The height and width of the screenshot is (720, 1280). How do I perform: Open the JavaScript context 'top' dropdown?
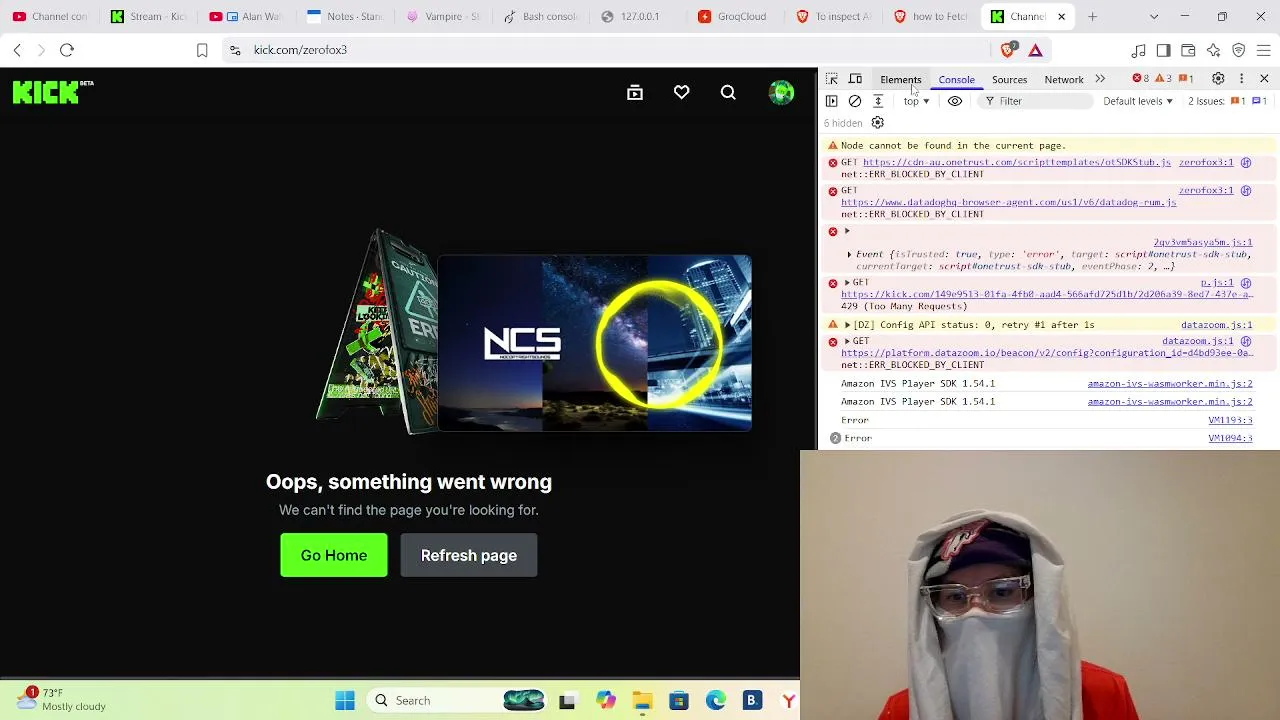click(x=917, y=101)
